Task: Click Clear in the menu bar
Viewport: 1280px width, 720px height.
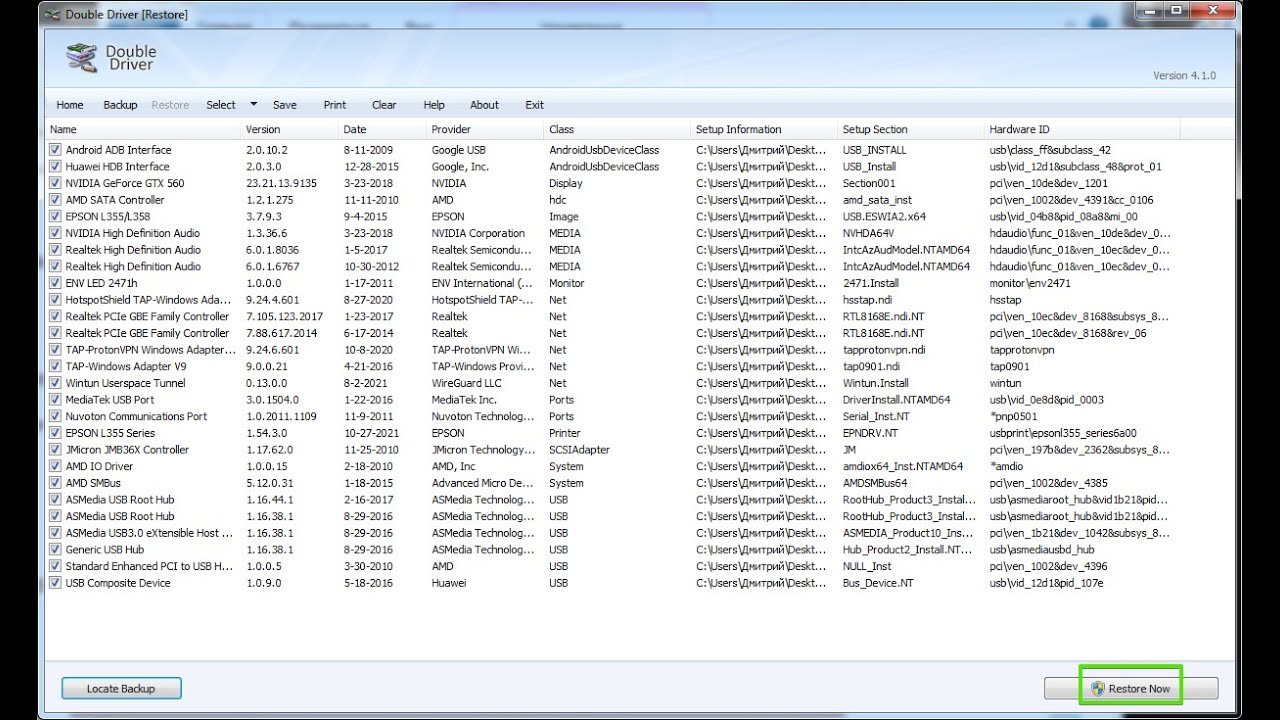Action: pyautogui.click(x=384, y=105)
